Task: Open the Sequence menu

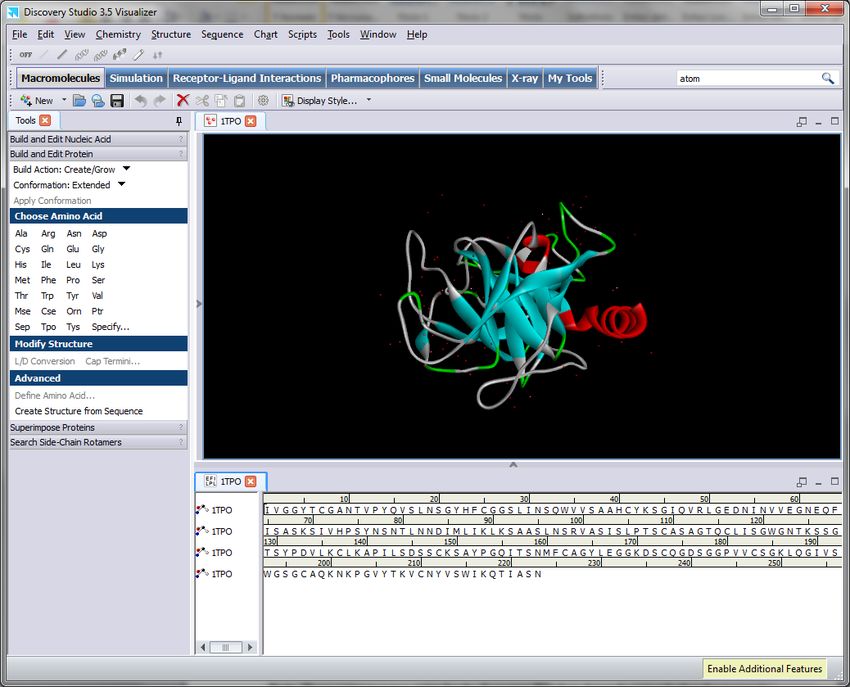Action: pos(222,34)
